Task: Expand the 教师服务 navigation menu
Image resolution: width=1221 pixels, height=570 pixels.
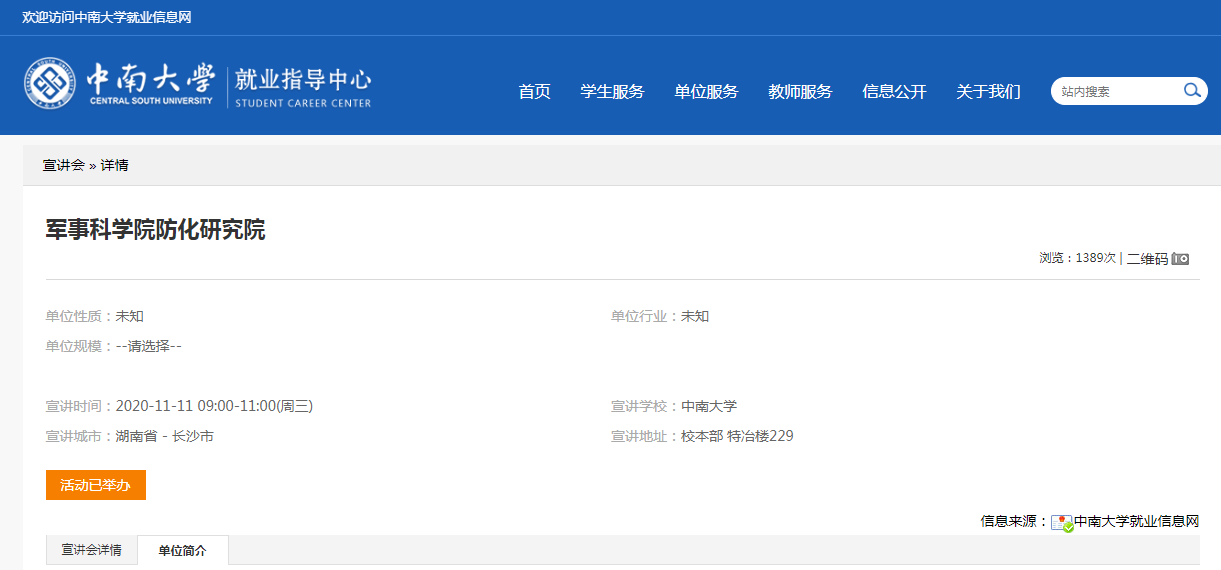Action: tap(800, 92)
